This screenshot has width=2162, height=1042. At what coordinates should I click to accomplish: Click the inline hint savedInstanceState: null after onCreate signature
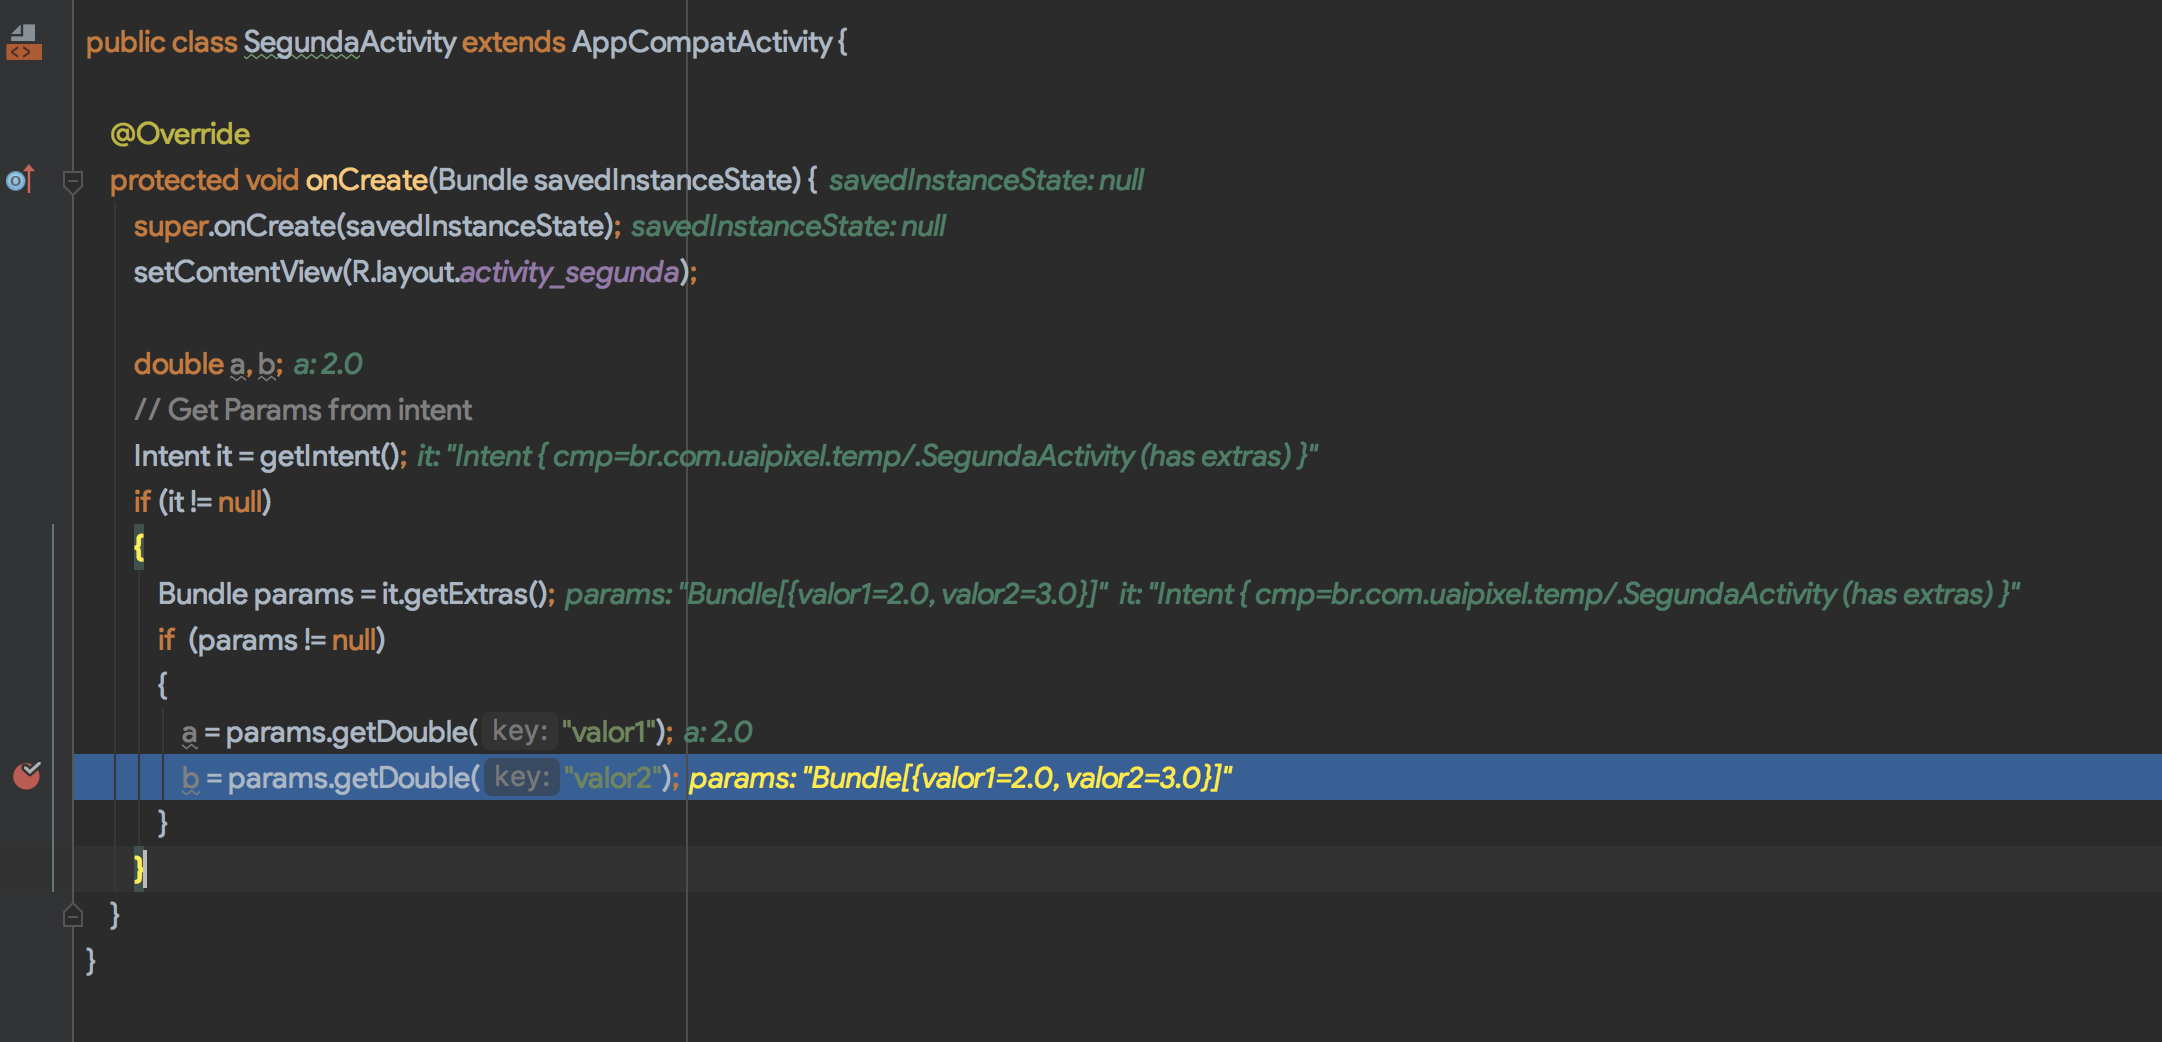[986, 180]
